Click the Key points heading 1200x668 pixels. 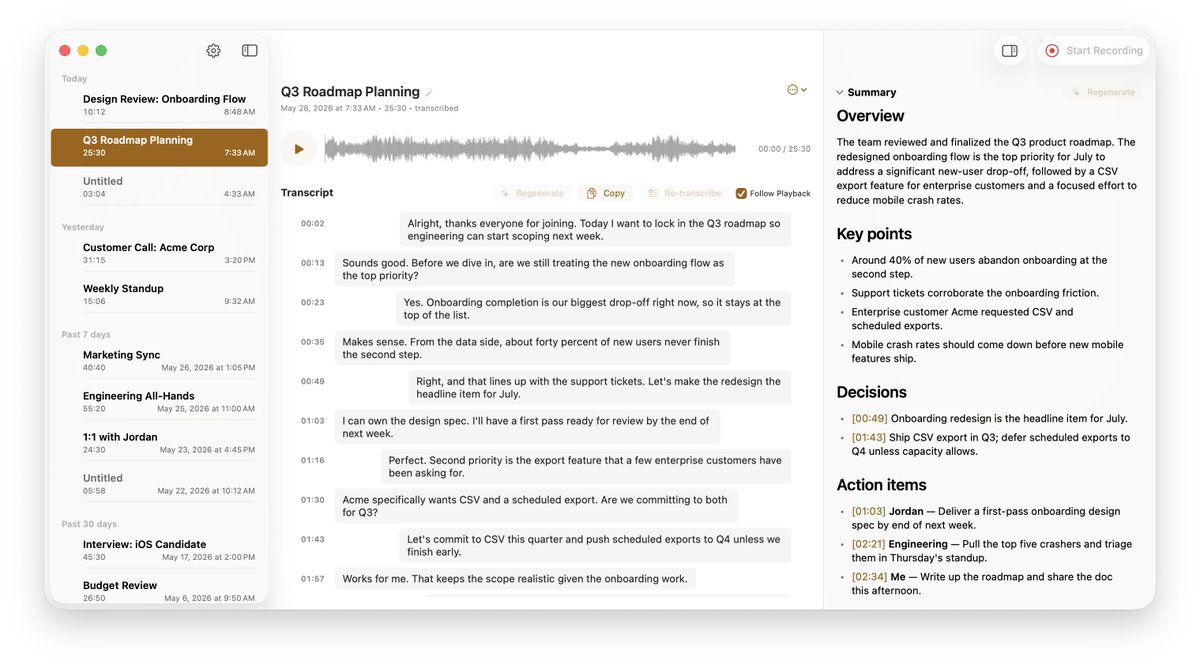click(x=874, y=234)
